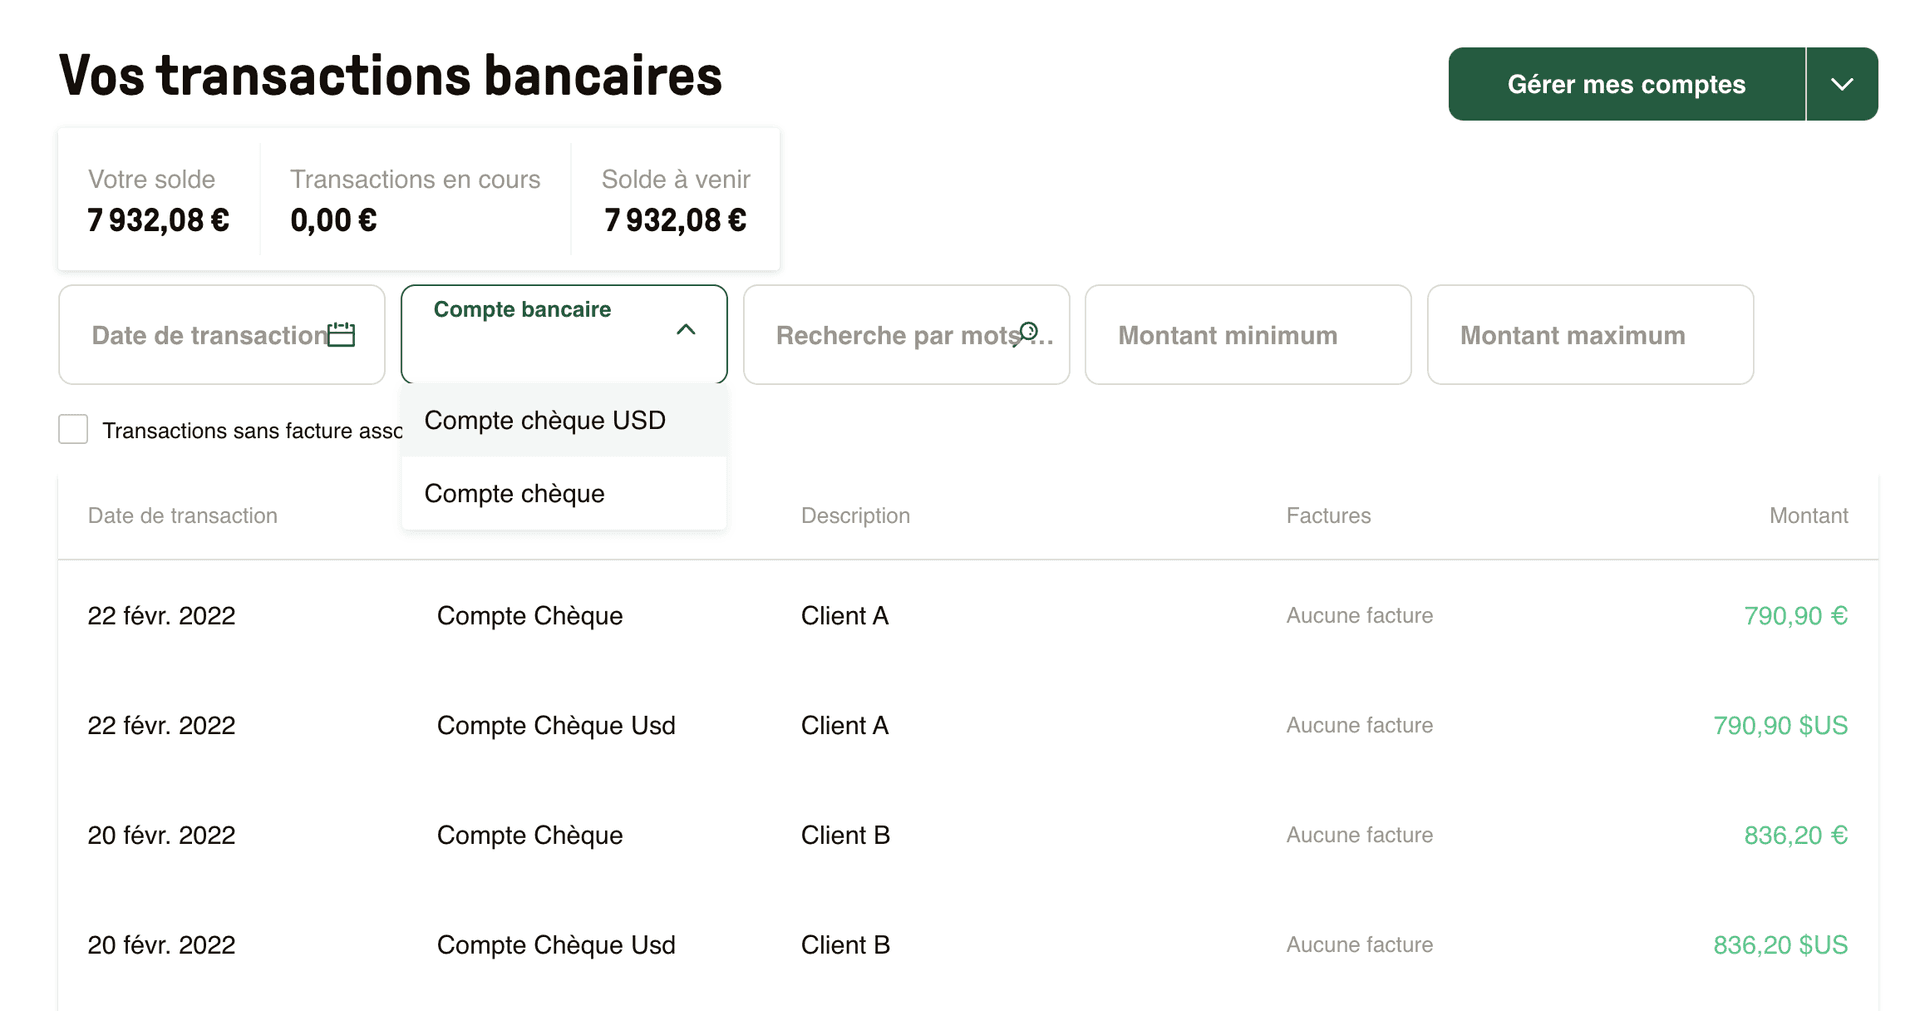Enable the Transactions sans facture checkbox
This screenshot has width=1920, height=1011.
[73, 429]
